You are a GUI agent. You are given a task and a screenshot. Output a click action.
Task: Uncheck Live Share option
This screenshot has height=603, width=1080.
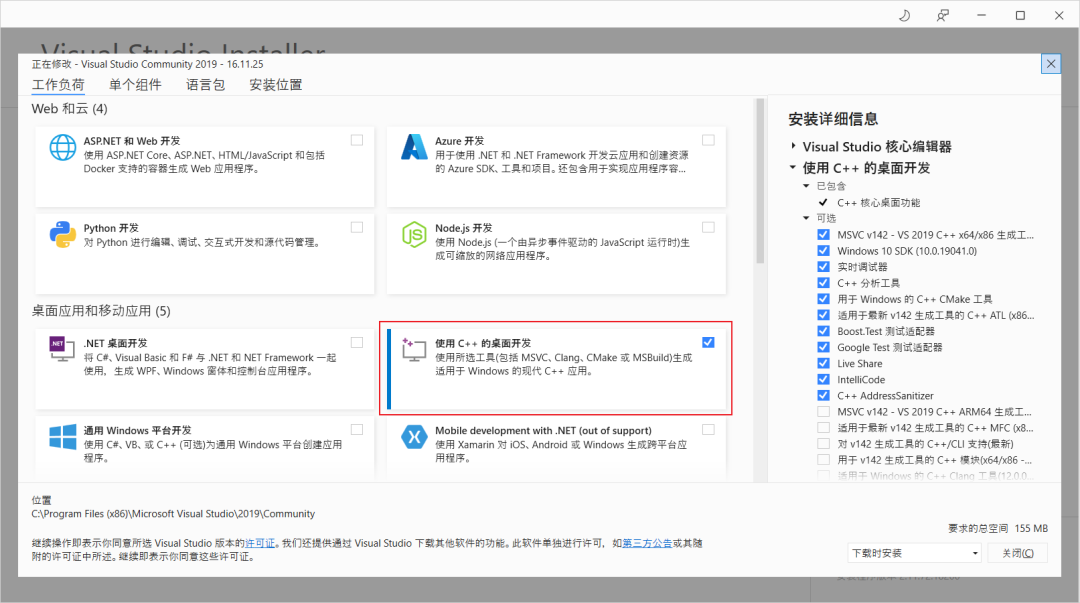[x=823, y=363]
